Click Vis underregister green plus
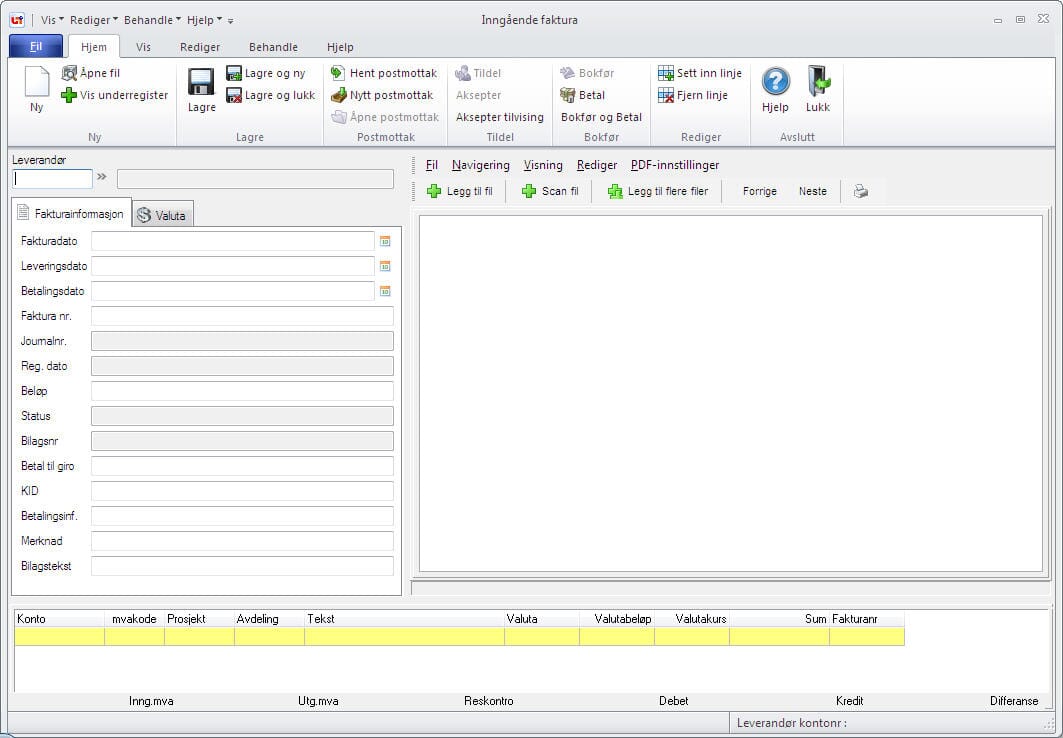1063x738 pixels. point(69,95)
